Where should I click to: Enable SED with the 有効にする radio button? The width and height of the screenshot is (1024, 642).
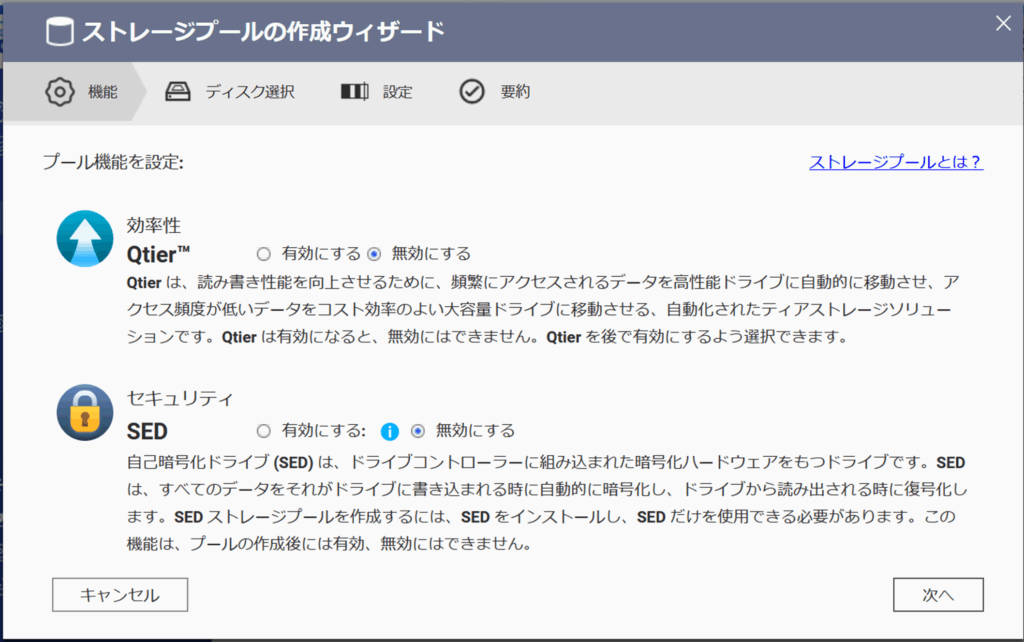pyautogui.click(x=264, y=431)
